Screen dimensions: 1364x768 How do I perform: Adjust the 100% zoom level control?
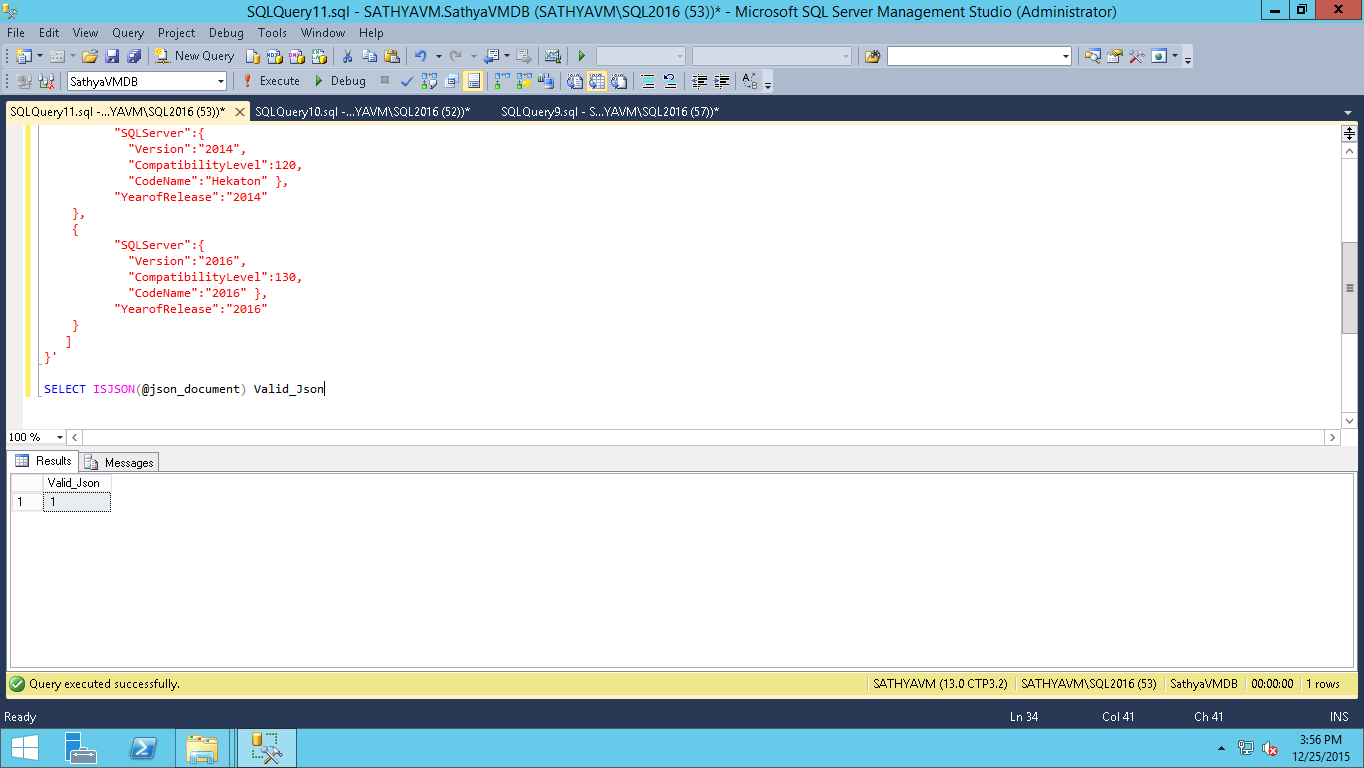[35, 437]
